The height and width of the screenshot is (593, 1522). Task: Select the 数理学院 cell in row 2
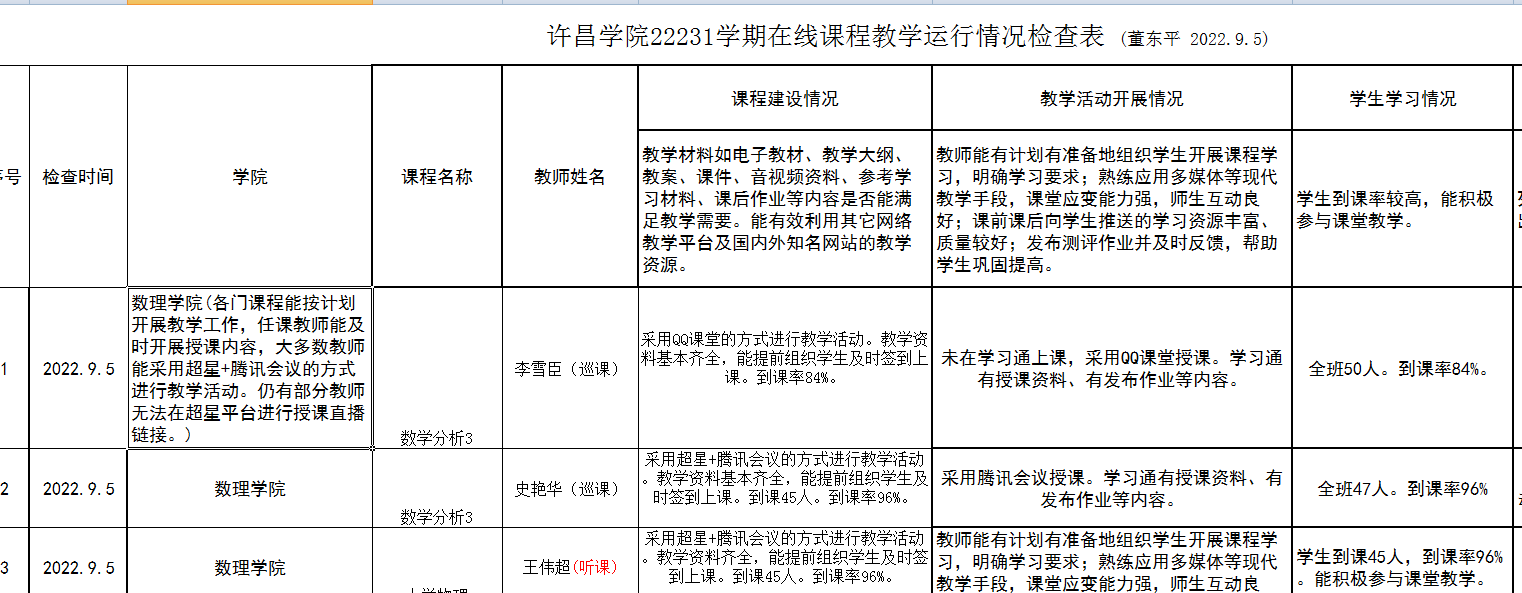pyautogui.click(x=250, y=489)
